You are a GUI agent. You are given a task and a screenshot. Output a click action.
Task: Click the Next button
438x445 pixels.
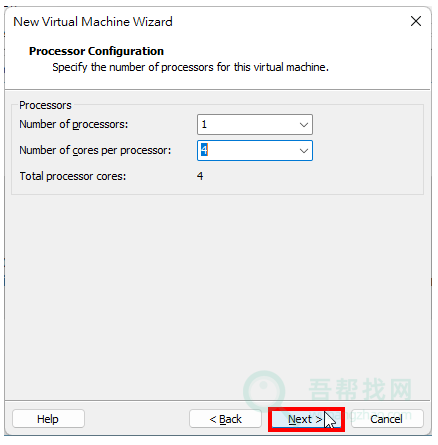[x=306, y=419]
